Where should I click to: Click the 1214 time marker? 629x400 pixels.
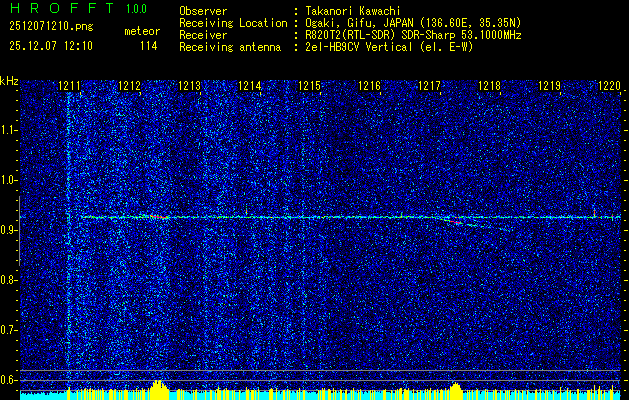pos(249,85)
